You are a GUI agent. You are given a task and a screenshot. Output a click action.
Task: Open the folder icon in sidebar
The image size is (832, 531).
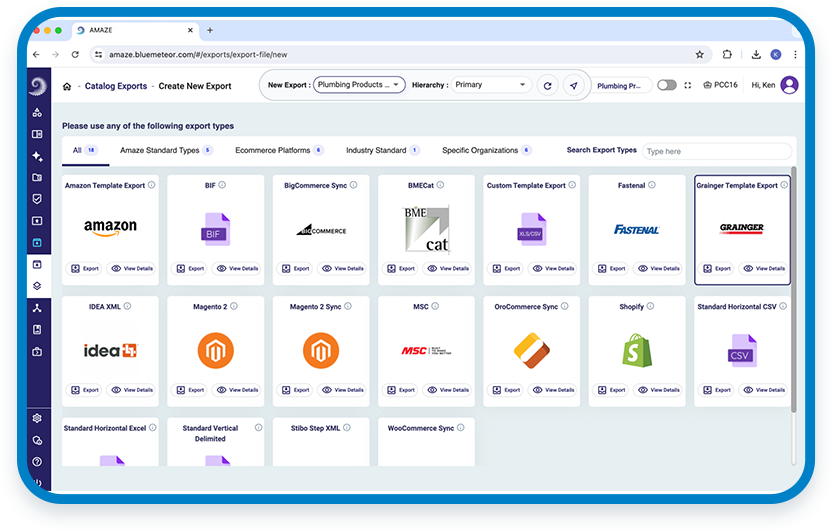click(37, 177)
